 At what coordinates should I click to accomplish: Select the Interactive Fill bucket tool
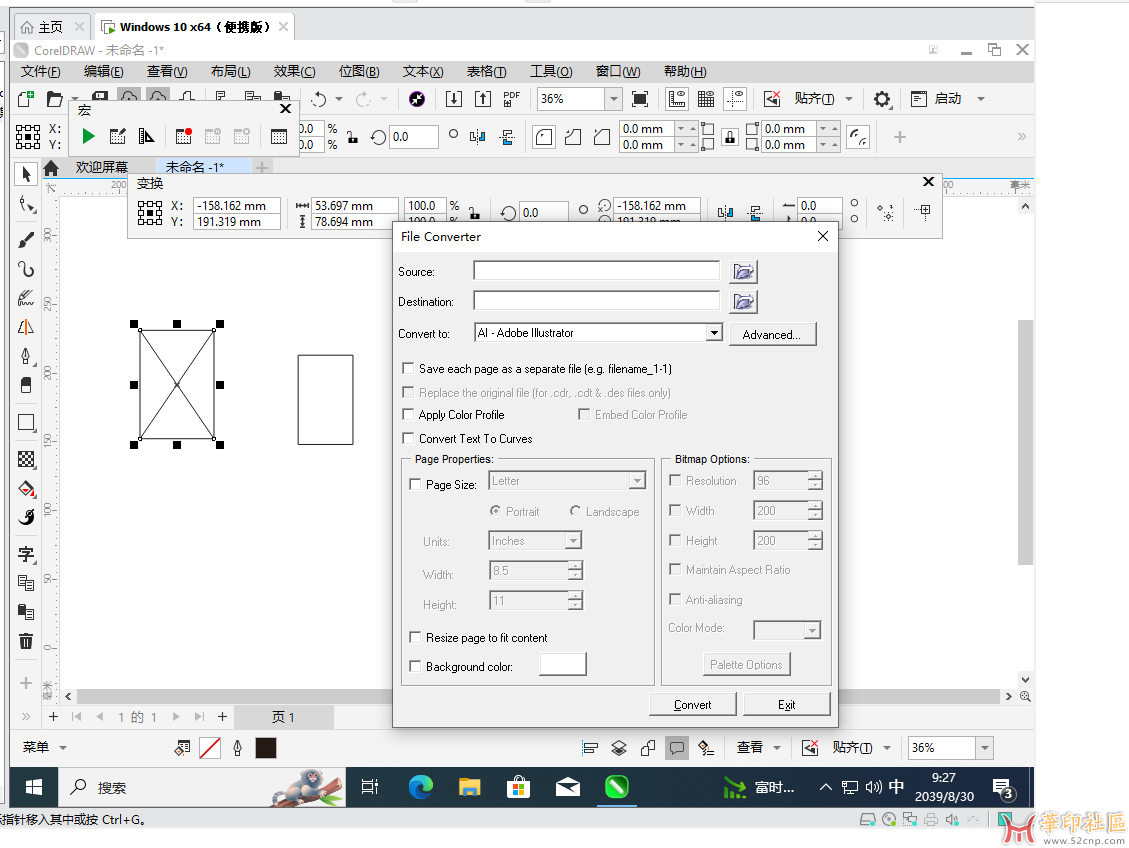27,489
